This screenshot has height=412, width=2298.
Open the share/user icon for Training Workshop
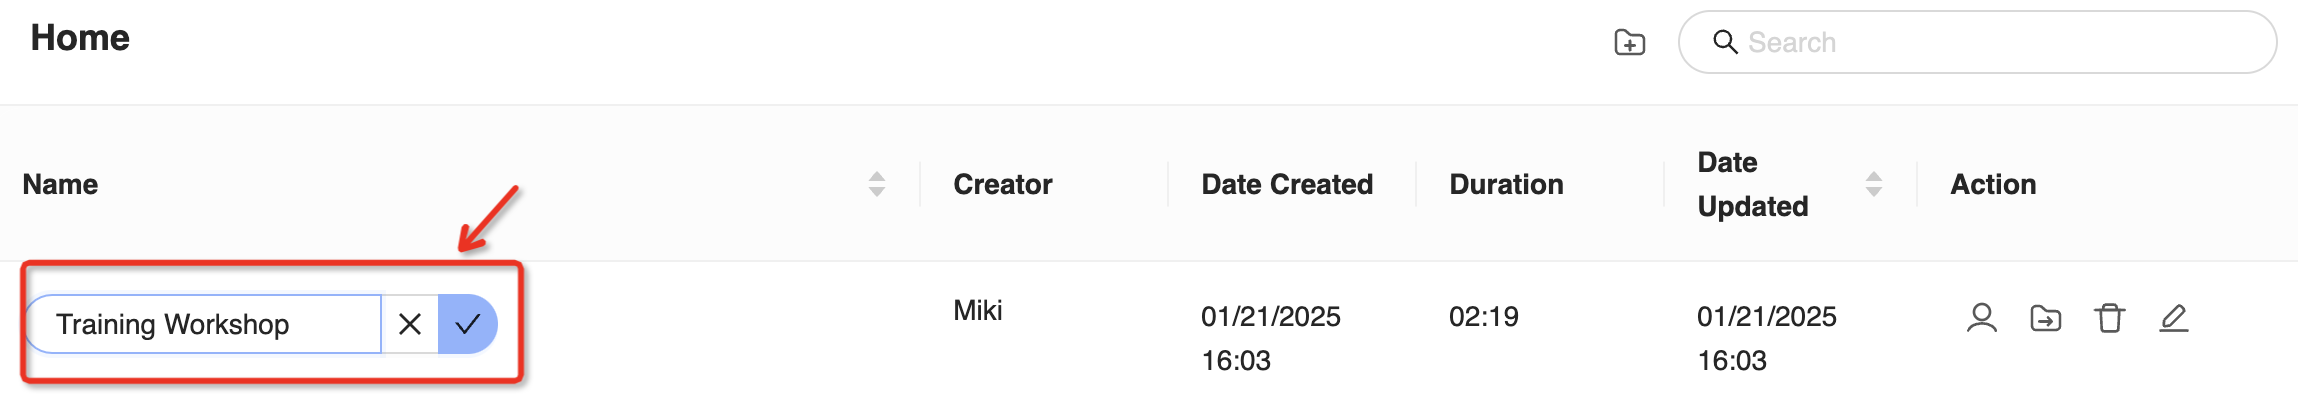tap(1981, 318)
